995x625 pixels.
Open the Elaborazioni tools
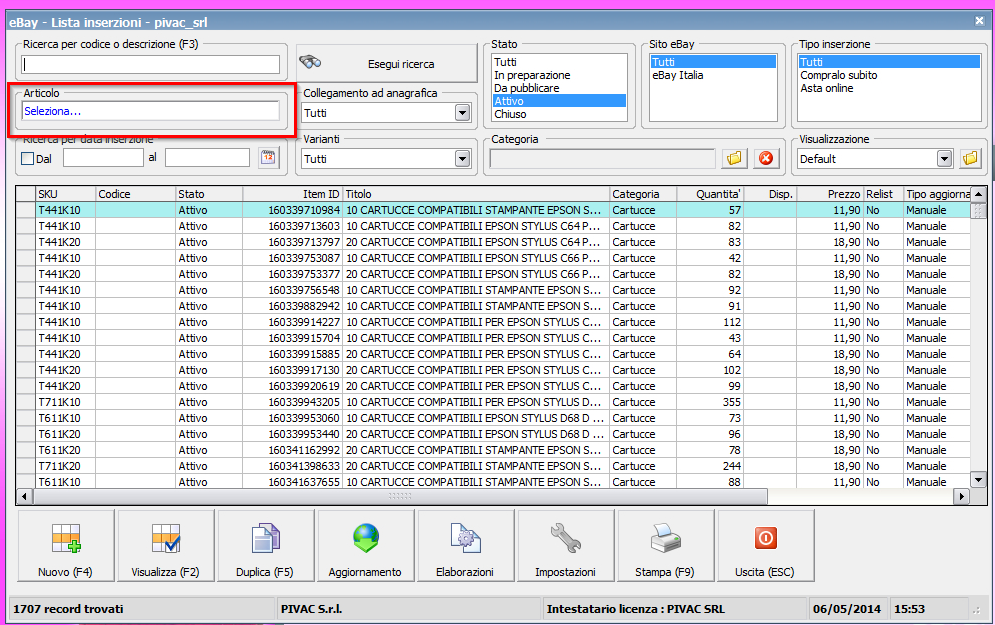point(465,545)
